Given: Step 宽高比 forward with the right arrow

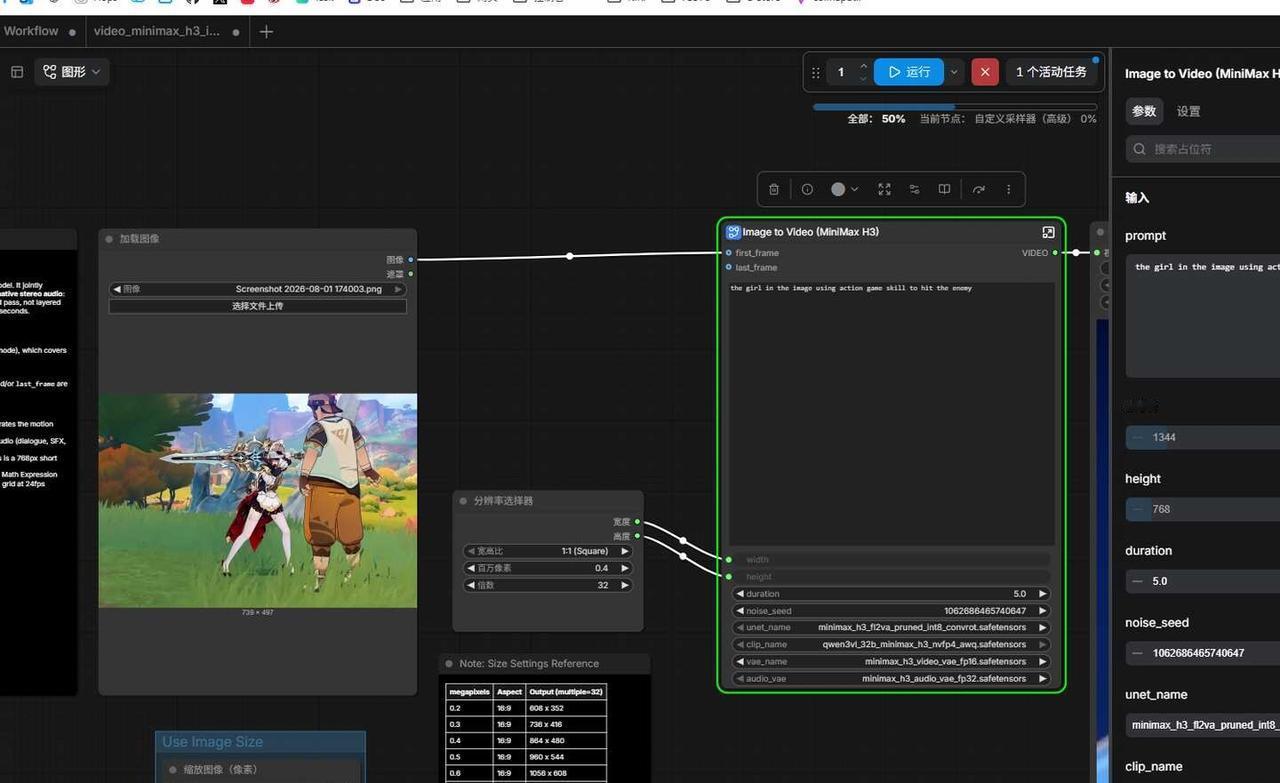Looking at the screenshot, I should [625, 551].
